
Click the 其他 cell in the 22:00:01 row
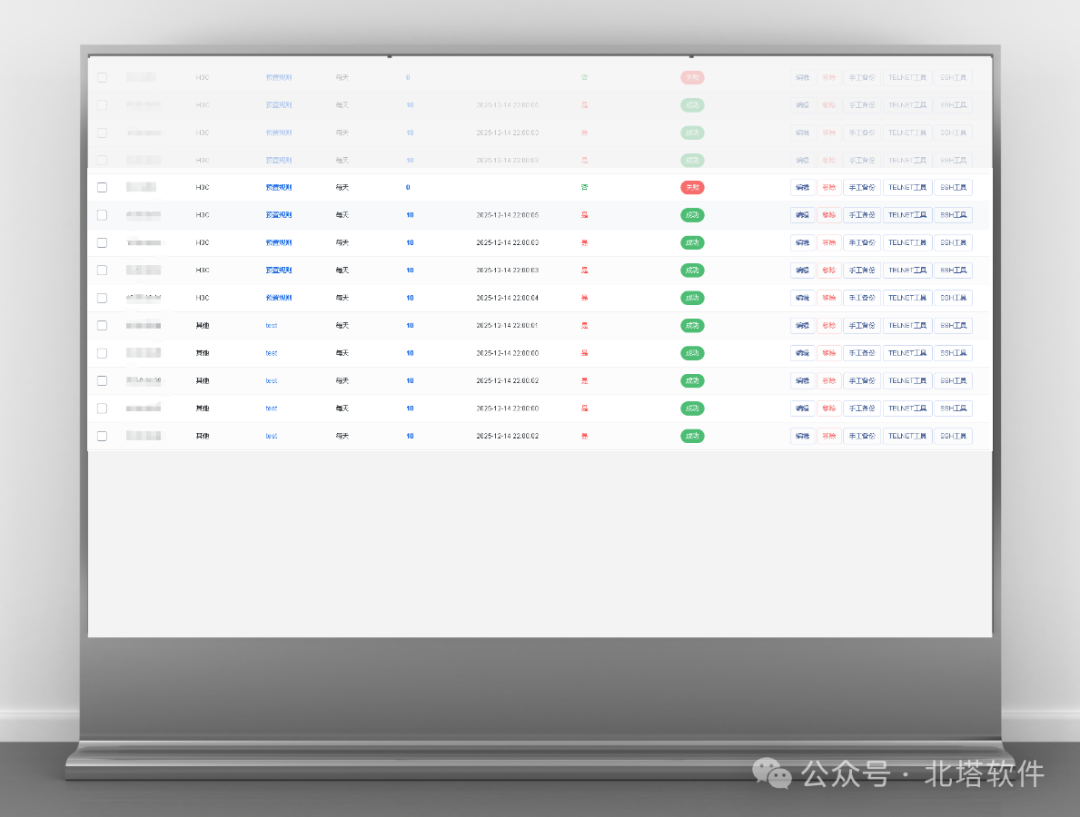[x=202, y=325]
